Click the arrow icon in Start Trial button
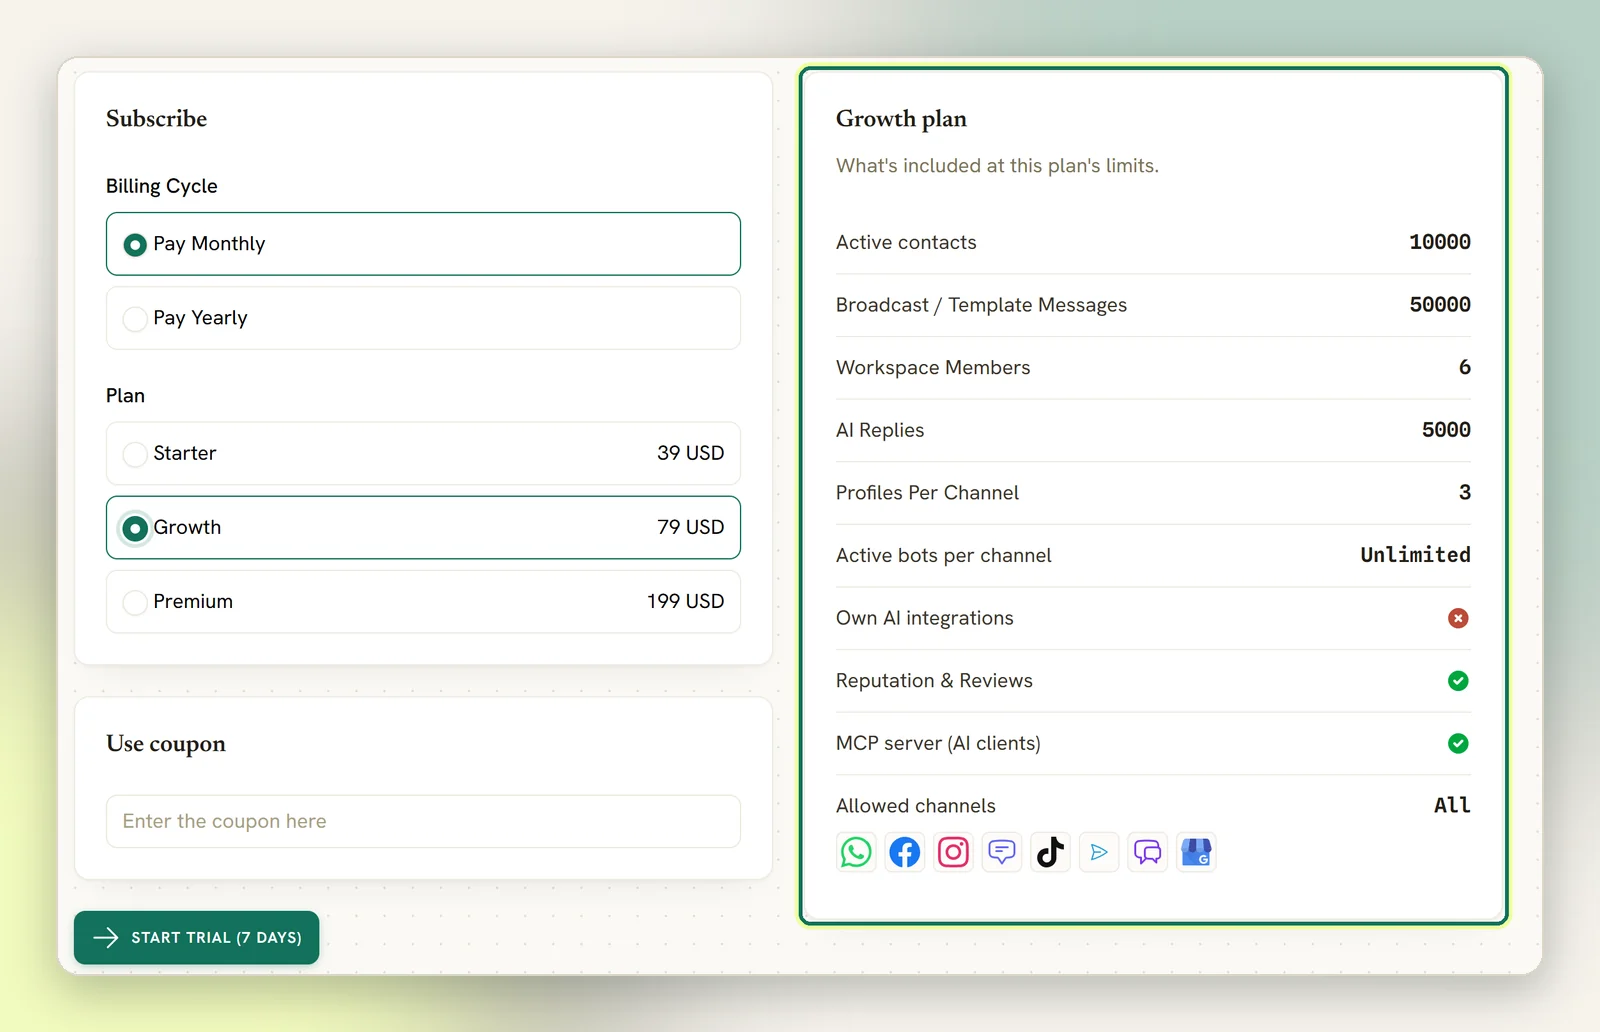Viewport: 1600px width, 1032px height. click(x=105, y=938)
